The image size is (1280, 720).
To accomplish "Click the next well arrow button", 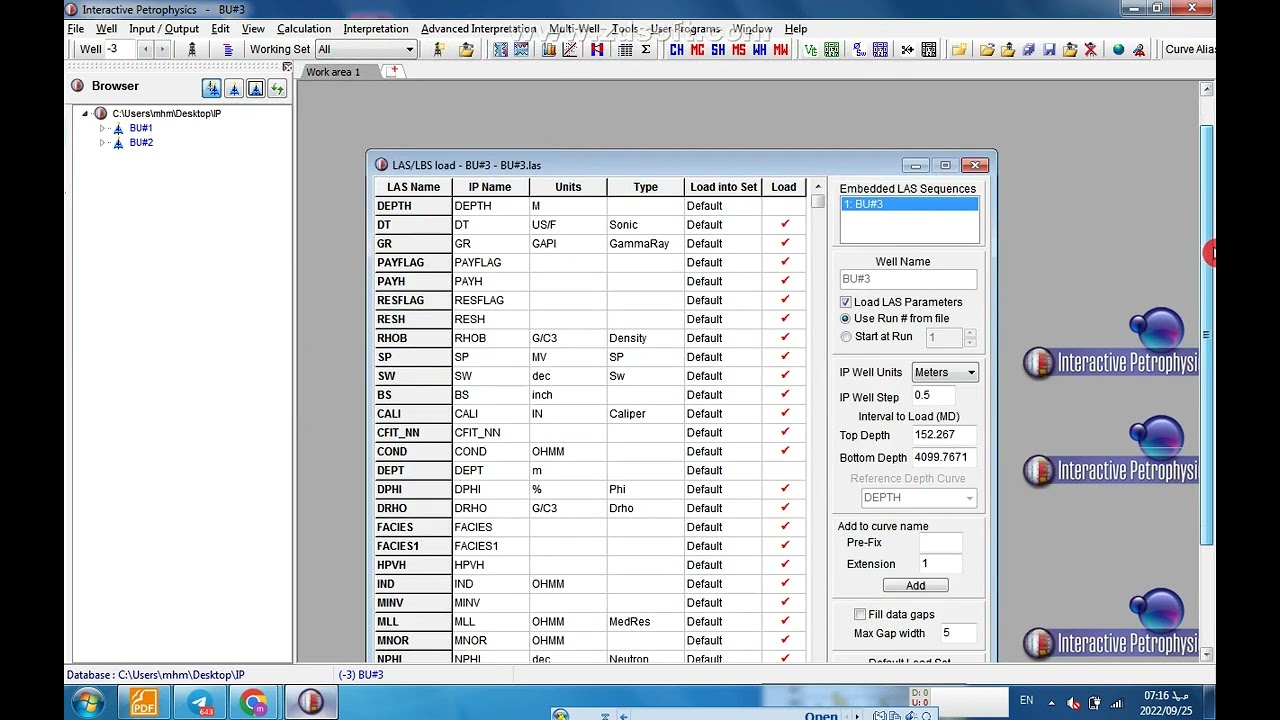I will click(162, 49).
